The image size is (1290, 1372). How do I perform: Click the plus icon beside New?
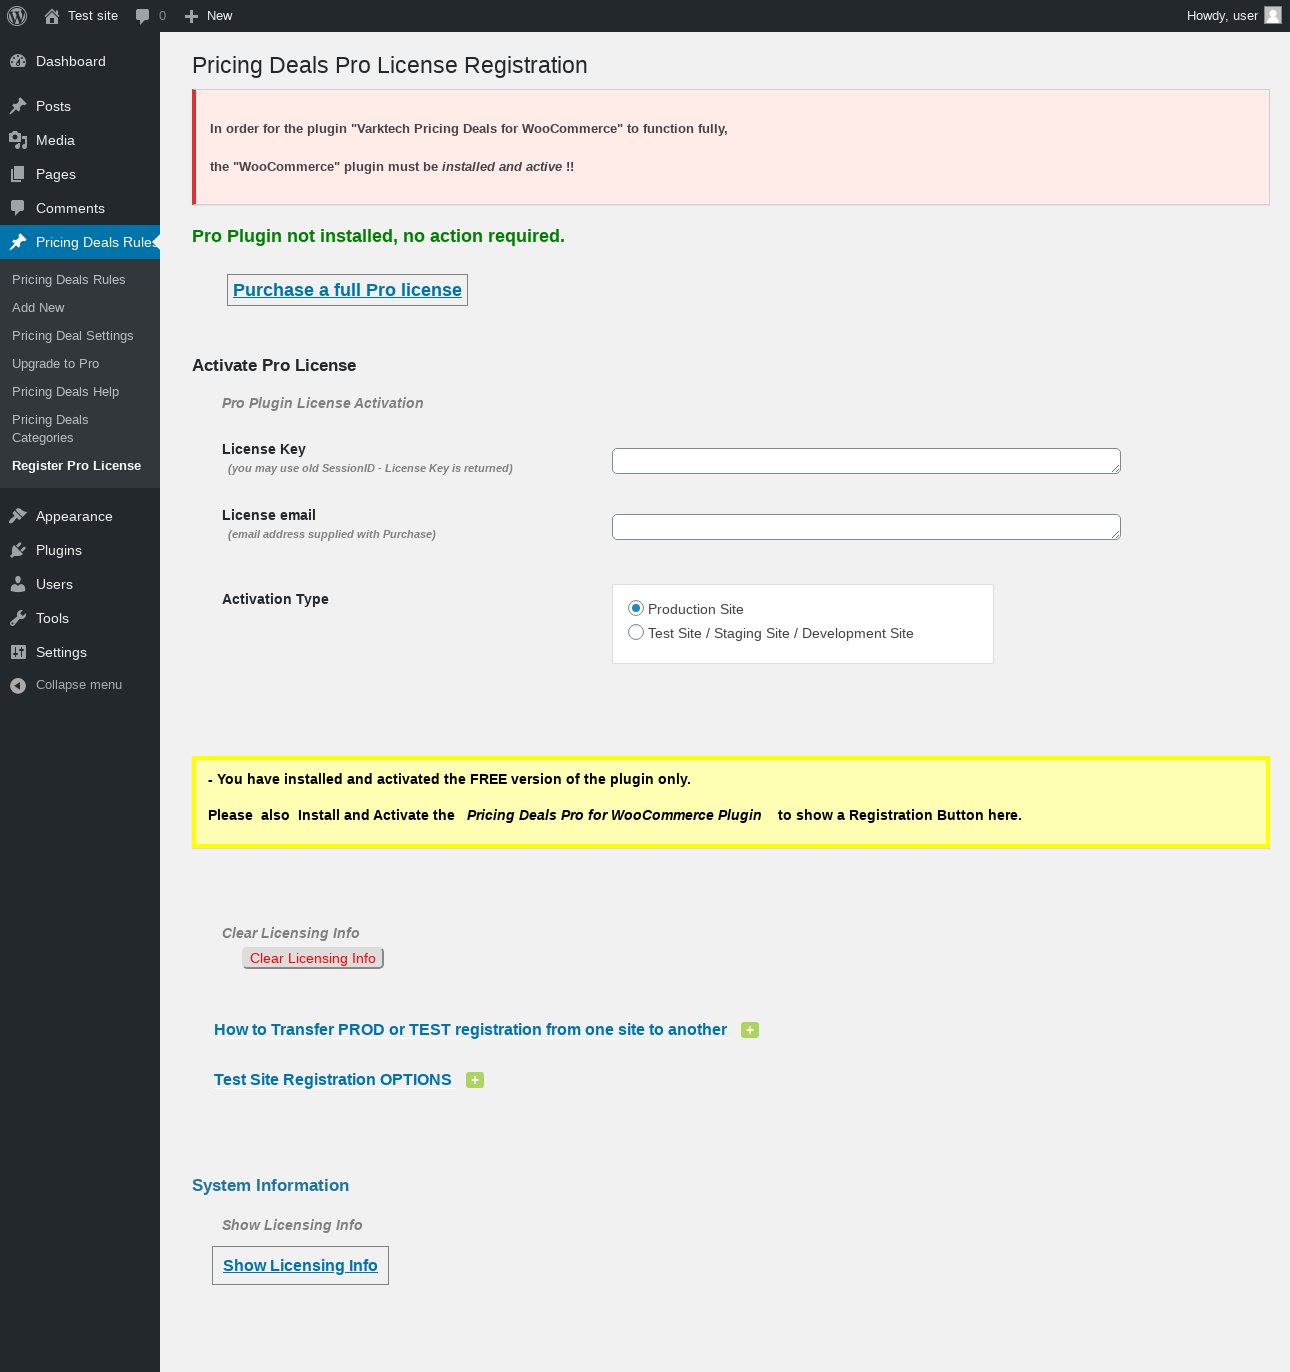[x=192, y=16]
